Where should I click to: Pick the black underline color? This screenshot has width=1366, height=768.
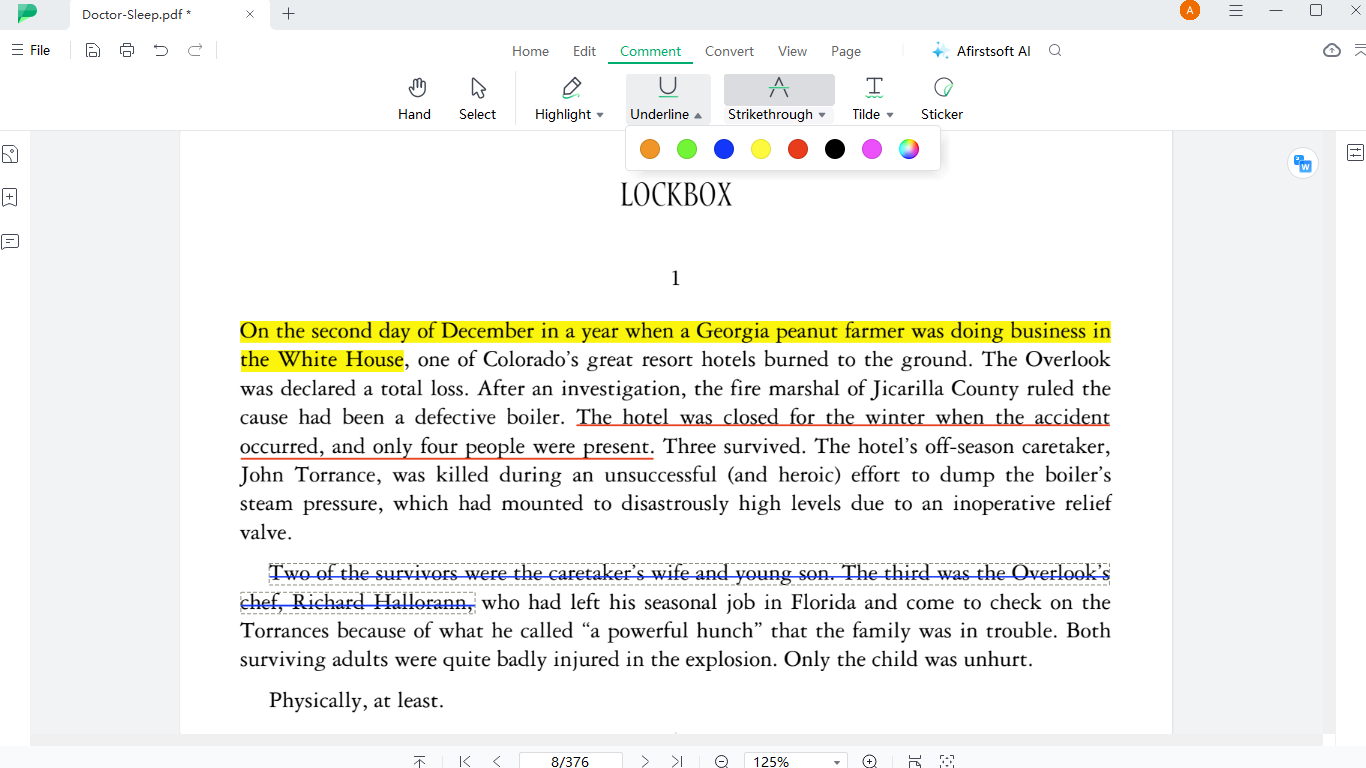click(x=835, y=149)
